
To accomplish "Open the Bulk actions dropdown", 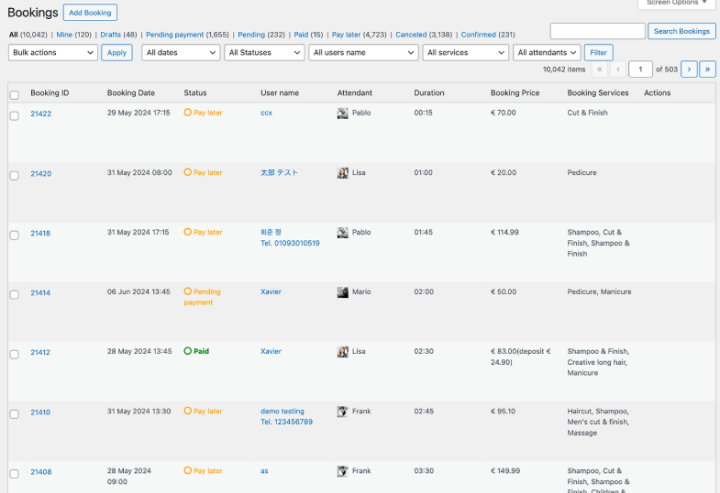I will coord(53,53).
